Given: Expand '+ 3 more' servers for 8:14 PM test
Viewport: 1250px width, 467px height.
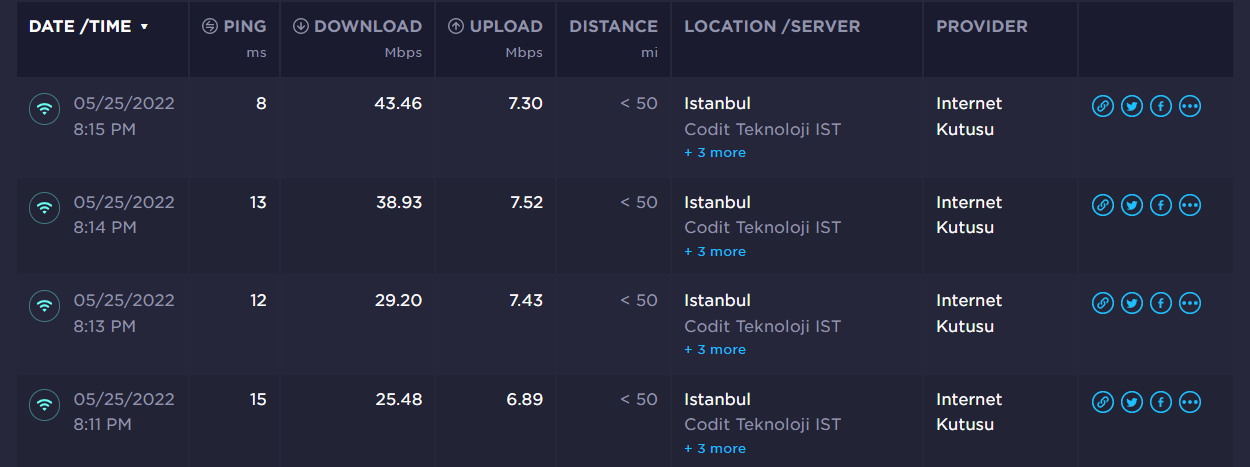Looking at the screenshot, I should click(x=715, y=252).
